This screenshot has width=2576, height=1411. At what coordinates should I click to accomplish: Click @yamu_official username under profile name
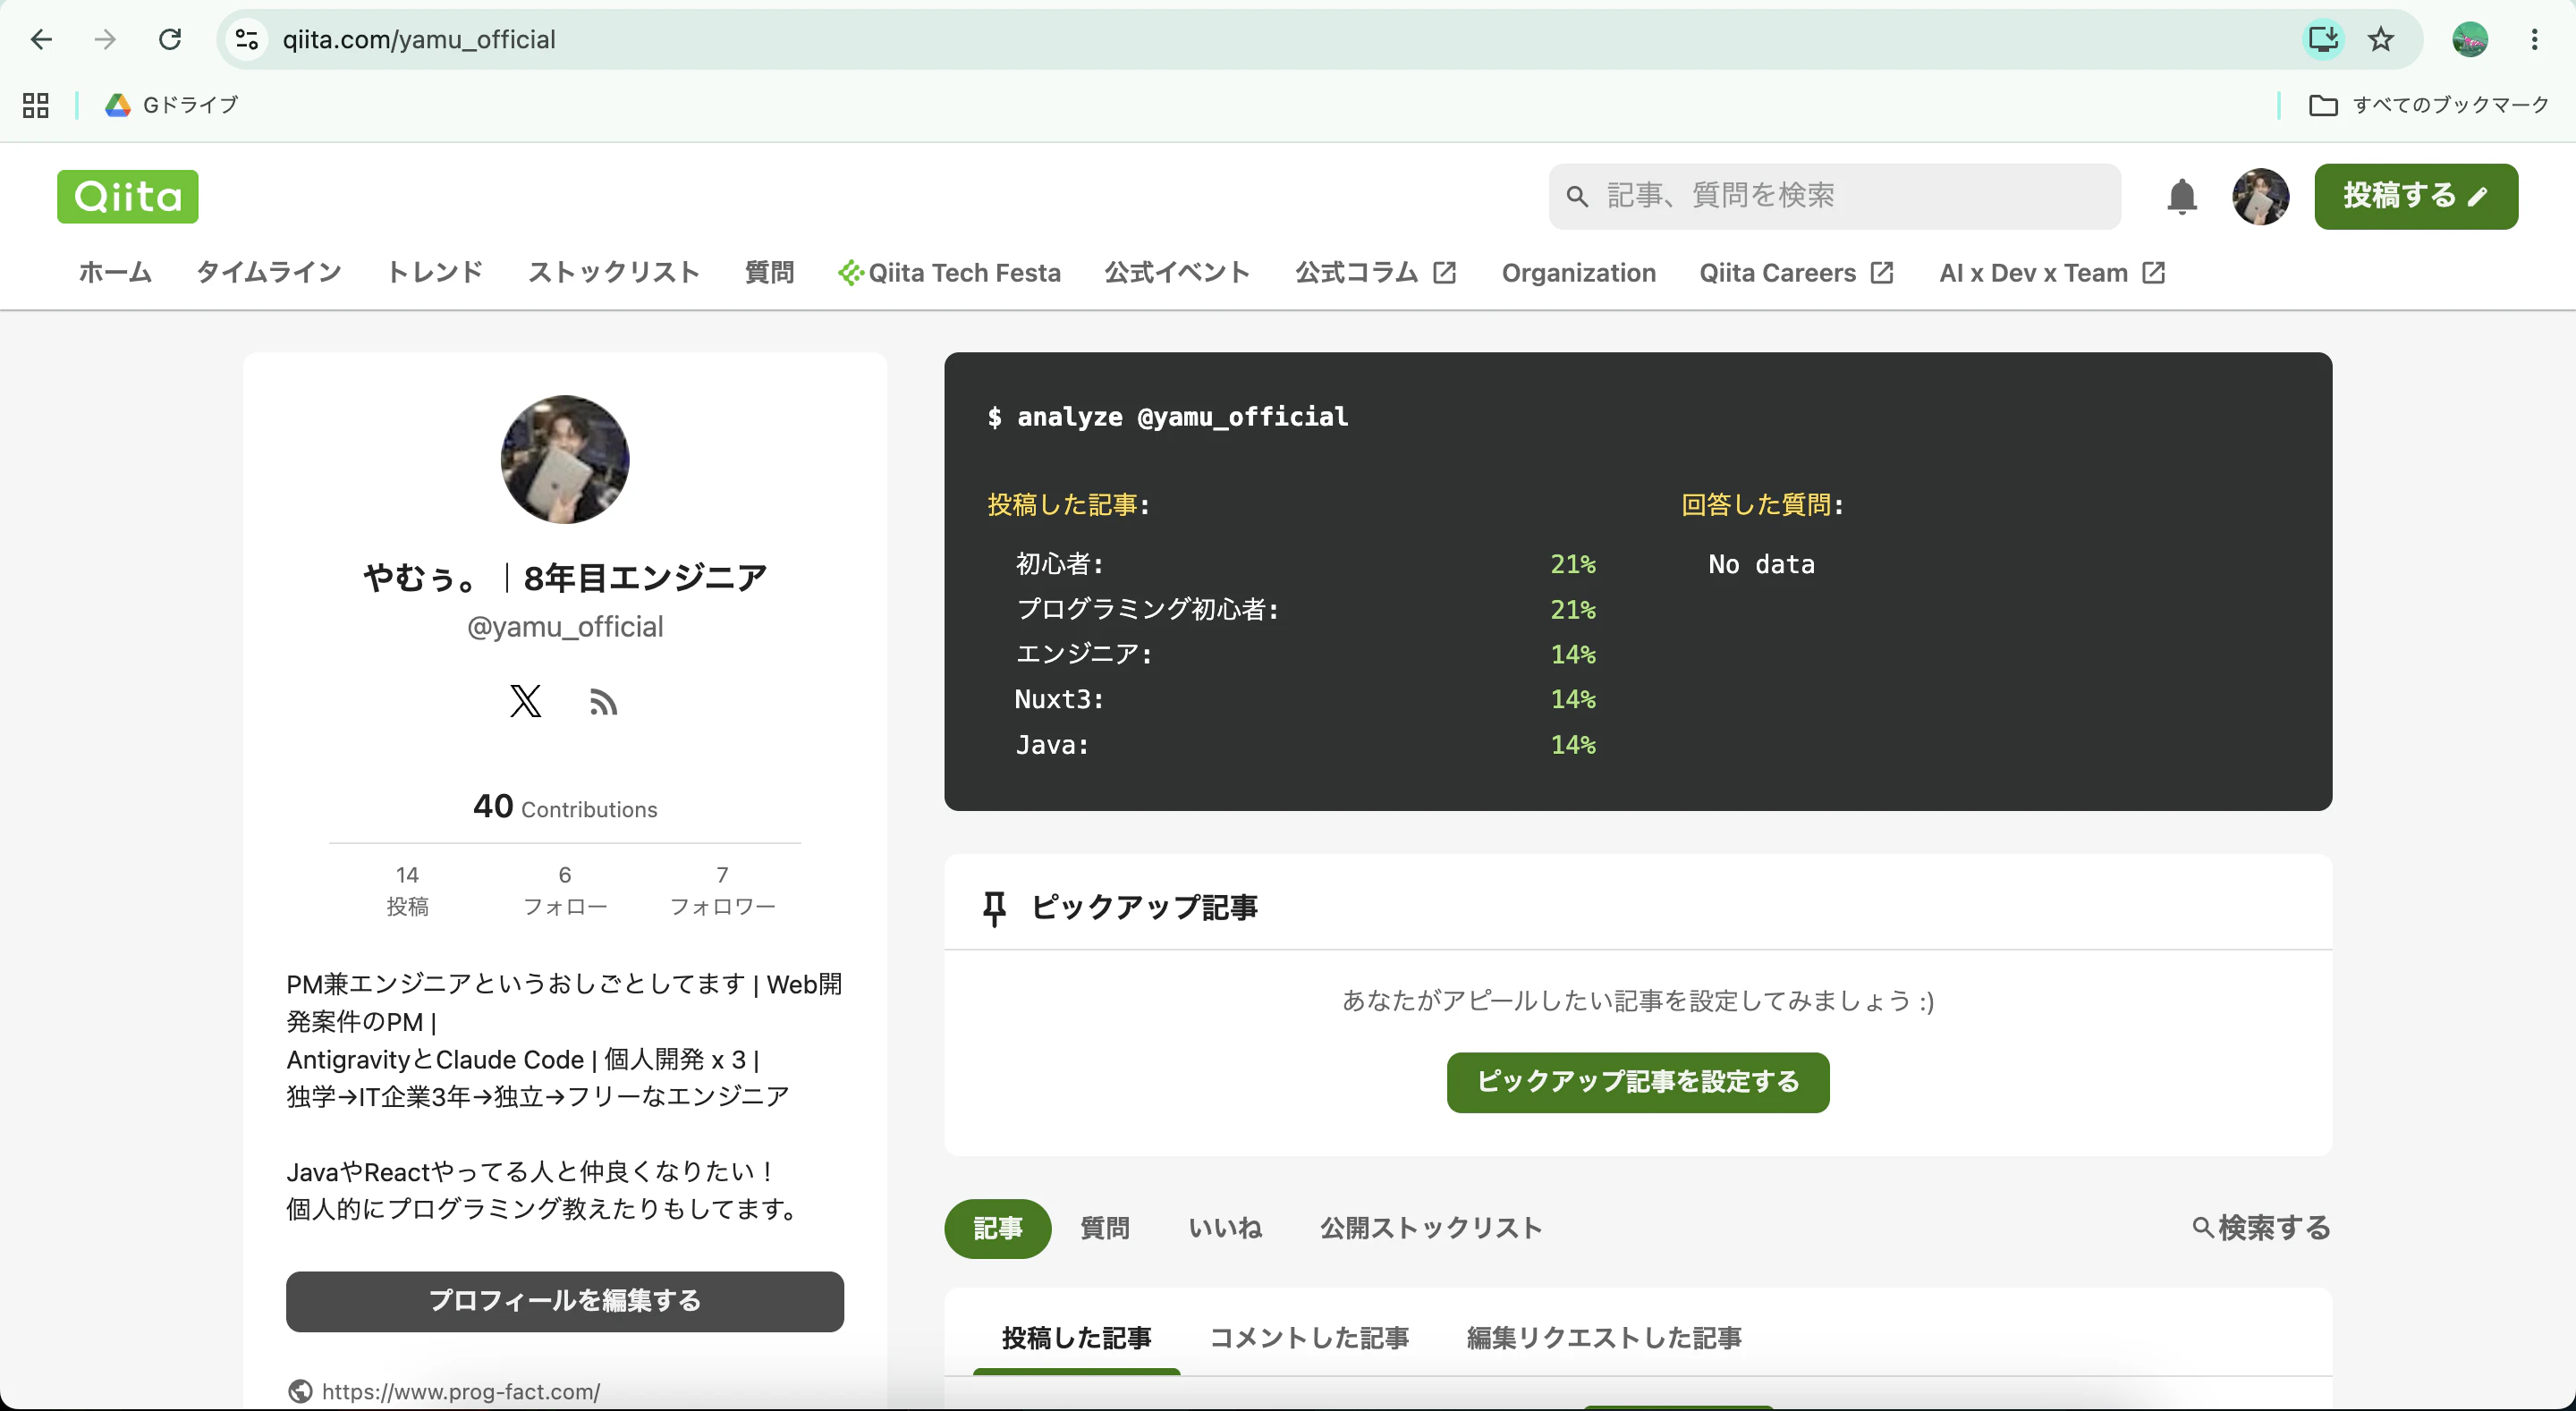click(565, 627)
